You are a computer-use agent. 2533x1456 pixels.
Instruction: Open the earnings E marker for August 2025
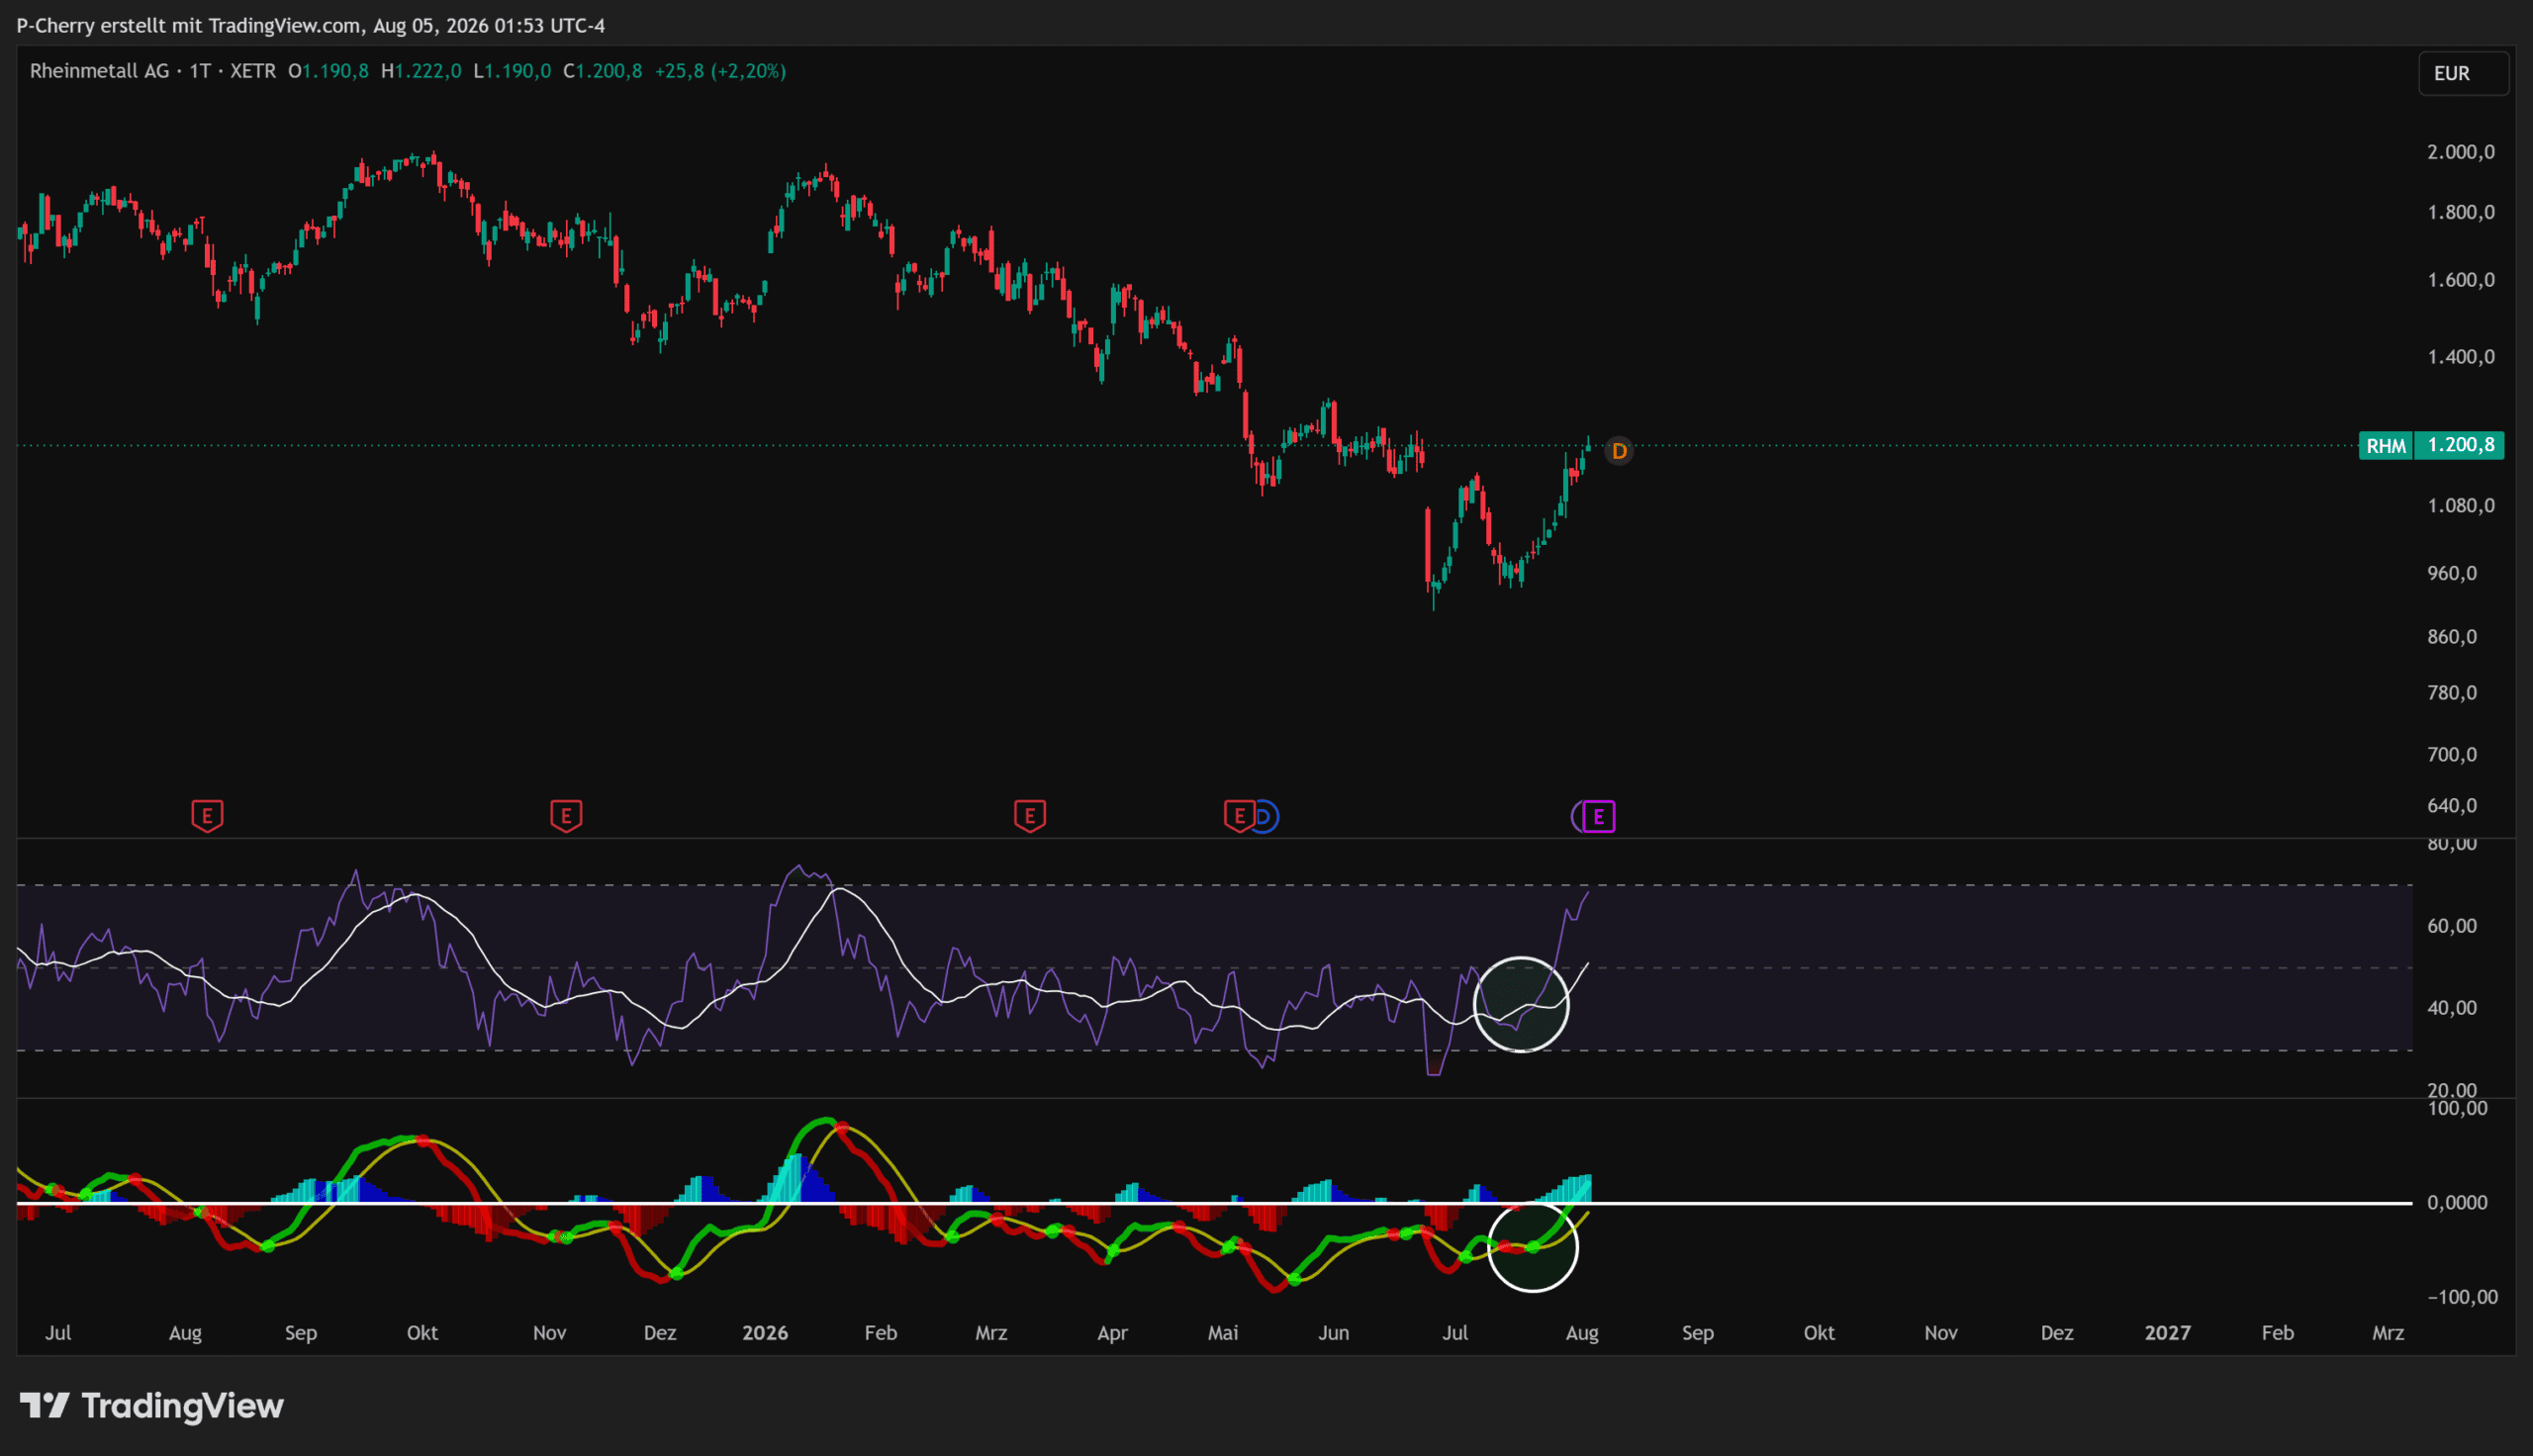click(207, 816)
